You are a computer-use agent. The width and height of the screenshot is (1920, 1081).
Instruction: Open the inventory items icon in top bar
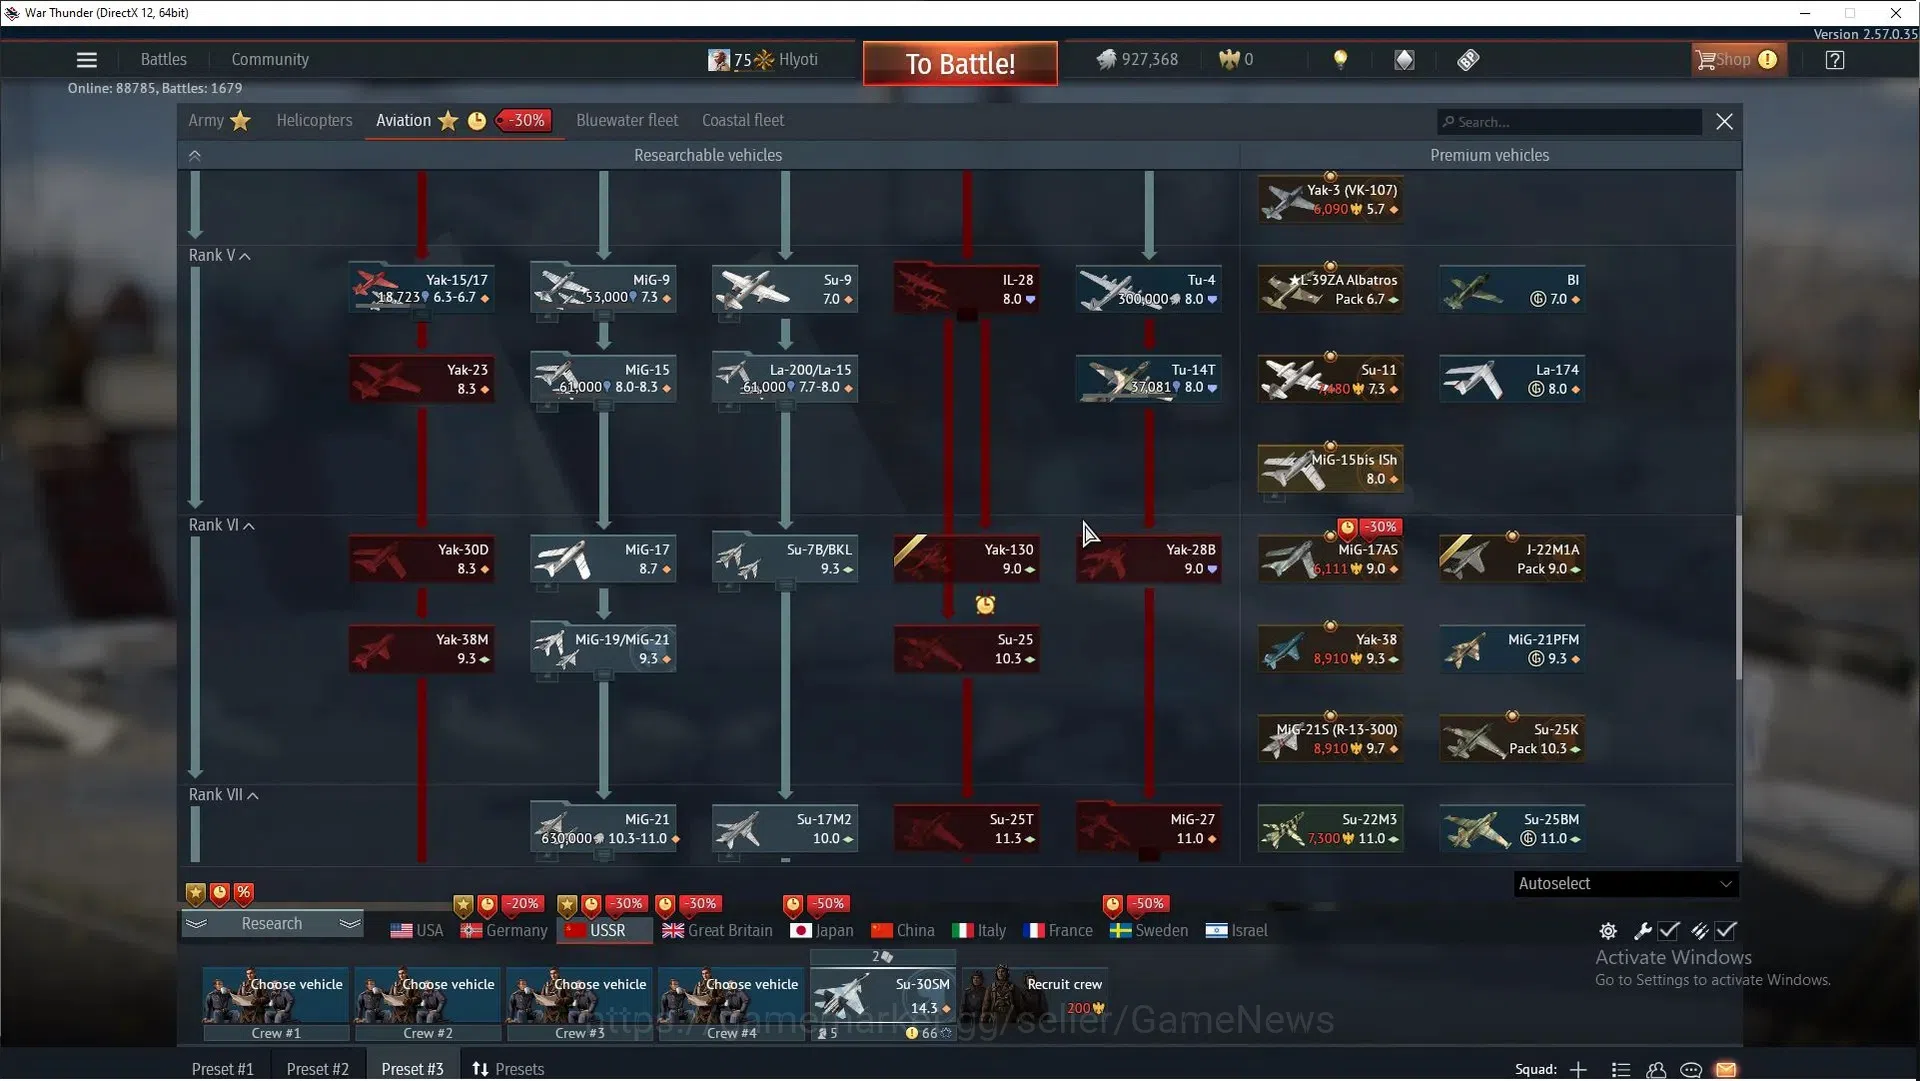(x=1404, y=60)
